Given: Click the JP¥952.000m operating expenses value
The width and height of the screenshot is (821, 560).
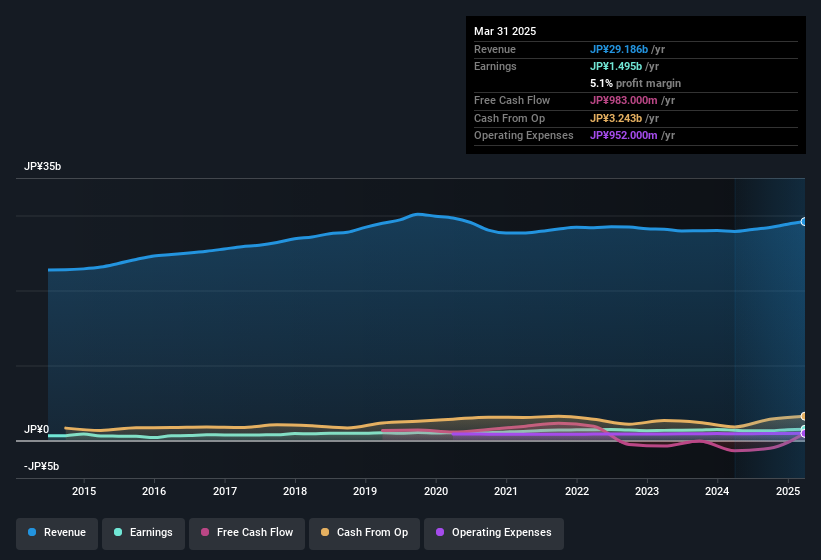Looking at the screenshot, I should [624, 136].
